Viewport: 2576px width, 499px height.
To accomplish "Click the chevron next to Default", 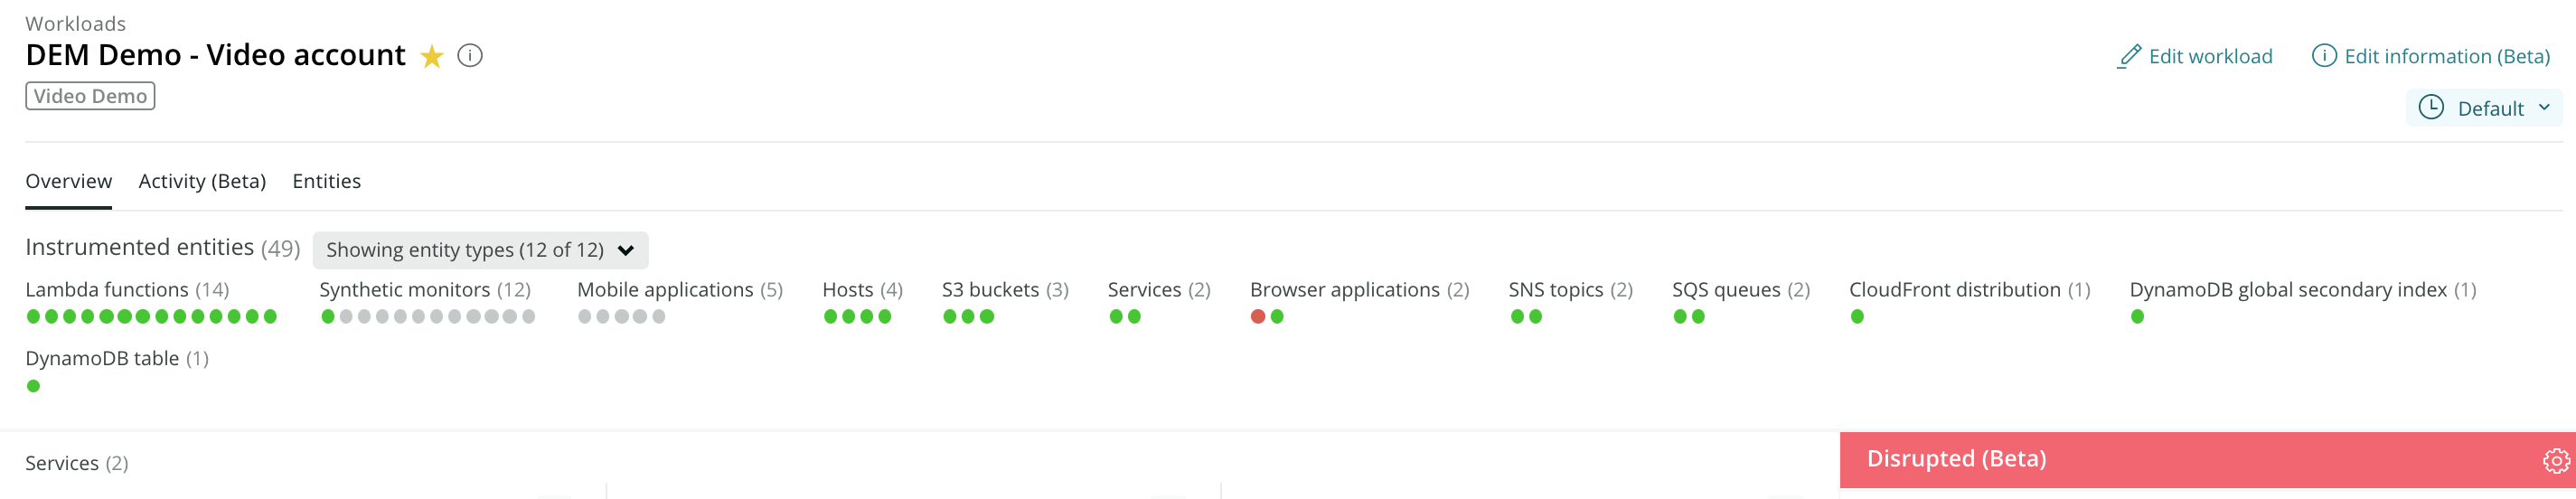I will pyautogui.click(x=2544, y=107).
